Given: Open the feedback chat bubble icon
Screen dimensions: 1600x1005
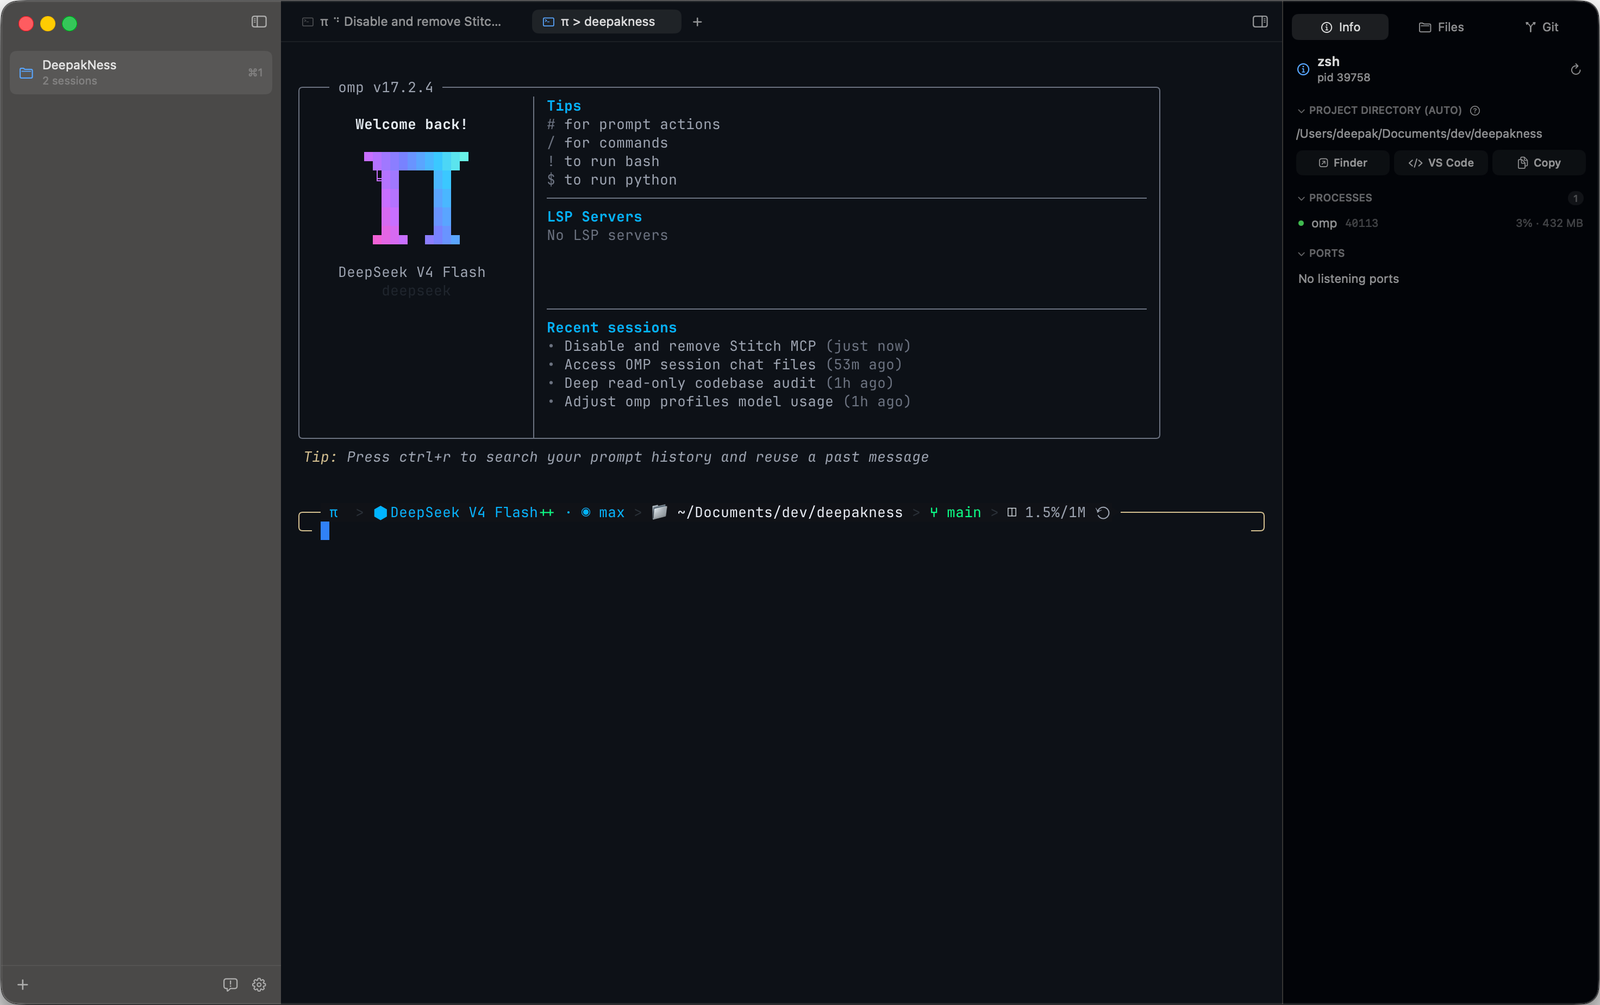Looking at the screenshot, I should coord(230,985).
